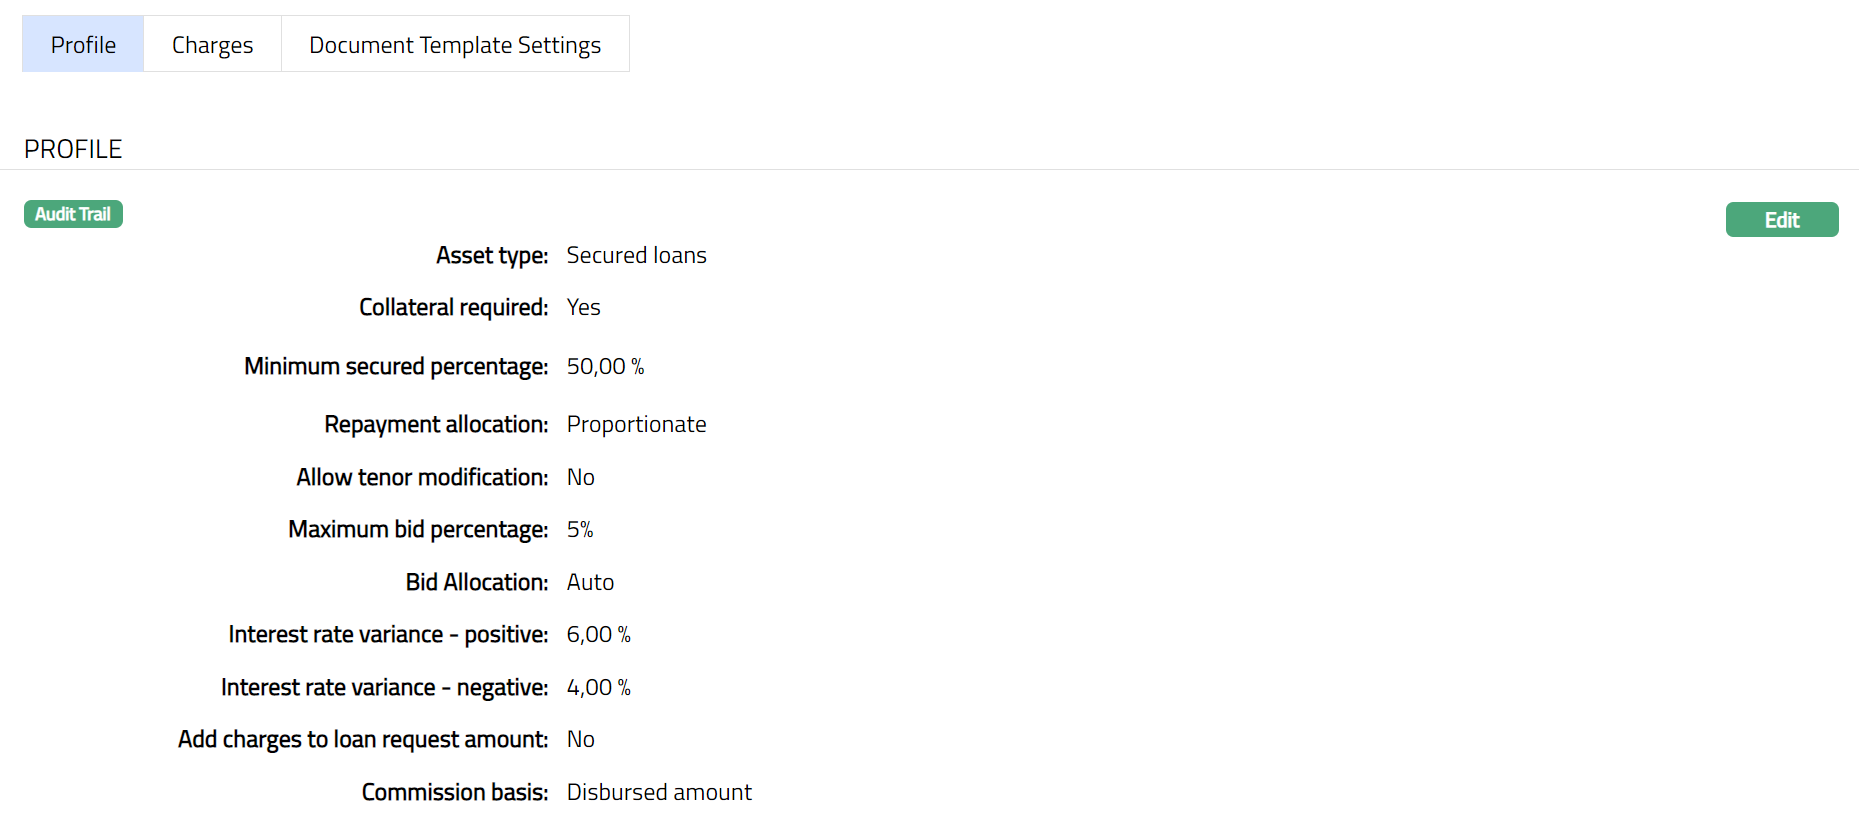Click the Auto bid allocation value
Viewport: 1859px width, 819px height.
[x=590, y=583]
